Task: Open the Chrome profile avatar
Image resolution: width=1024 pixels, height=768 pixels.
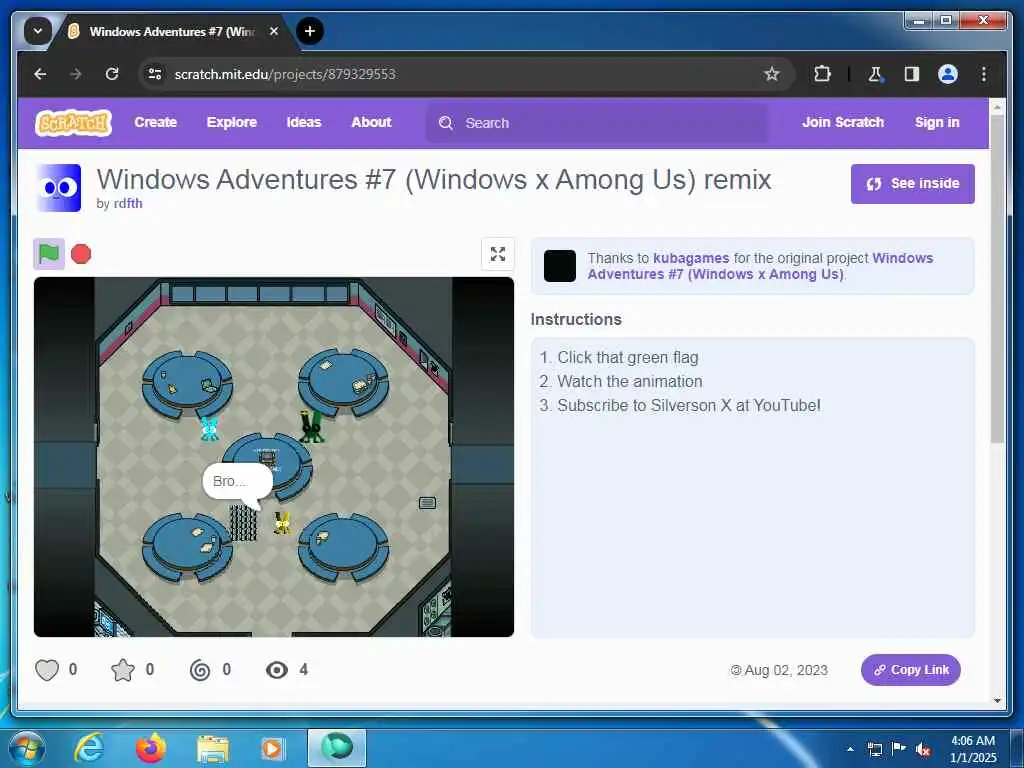Action: pos(948,74)
